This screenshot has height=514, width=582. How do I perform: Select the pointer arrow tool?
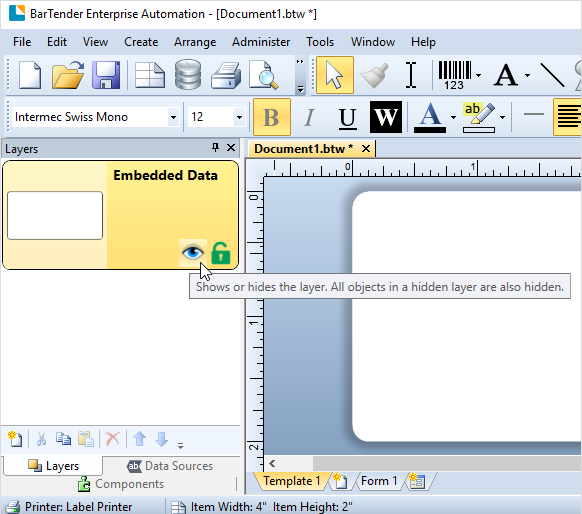coord(335,75)
